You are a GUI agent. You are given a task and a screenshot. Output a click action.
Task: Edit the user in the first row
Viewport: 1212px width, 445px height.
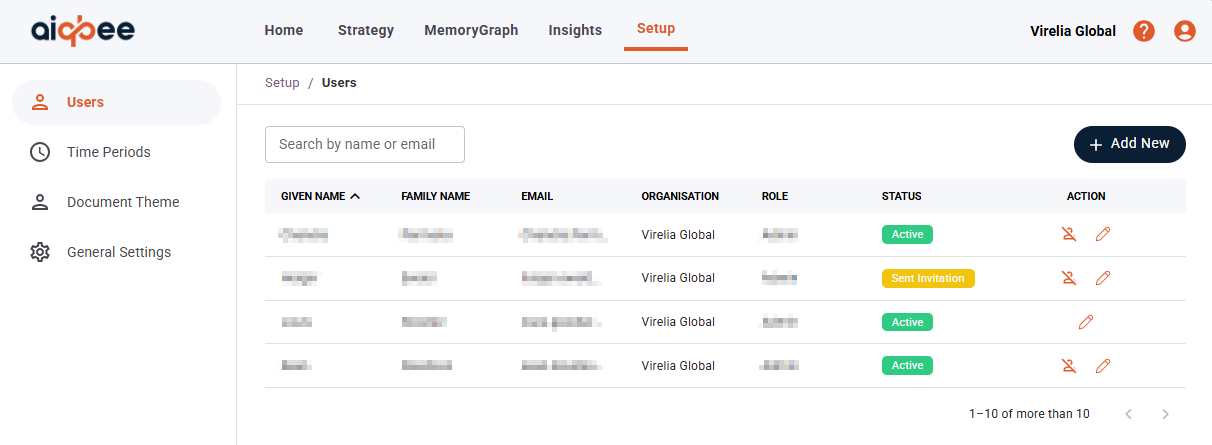point(1103,234)
